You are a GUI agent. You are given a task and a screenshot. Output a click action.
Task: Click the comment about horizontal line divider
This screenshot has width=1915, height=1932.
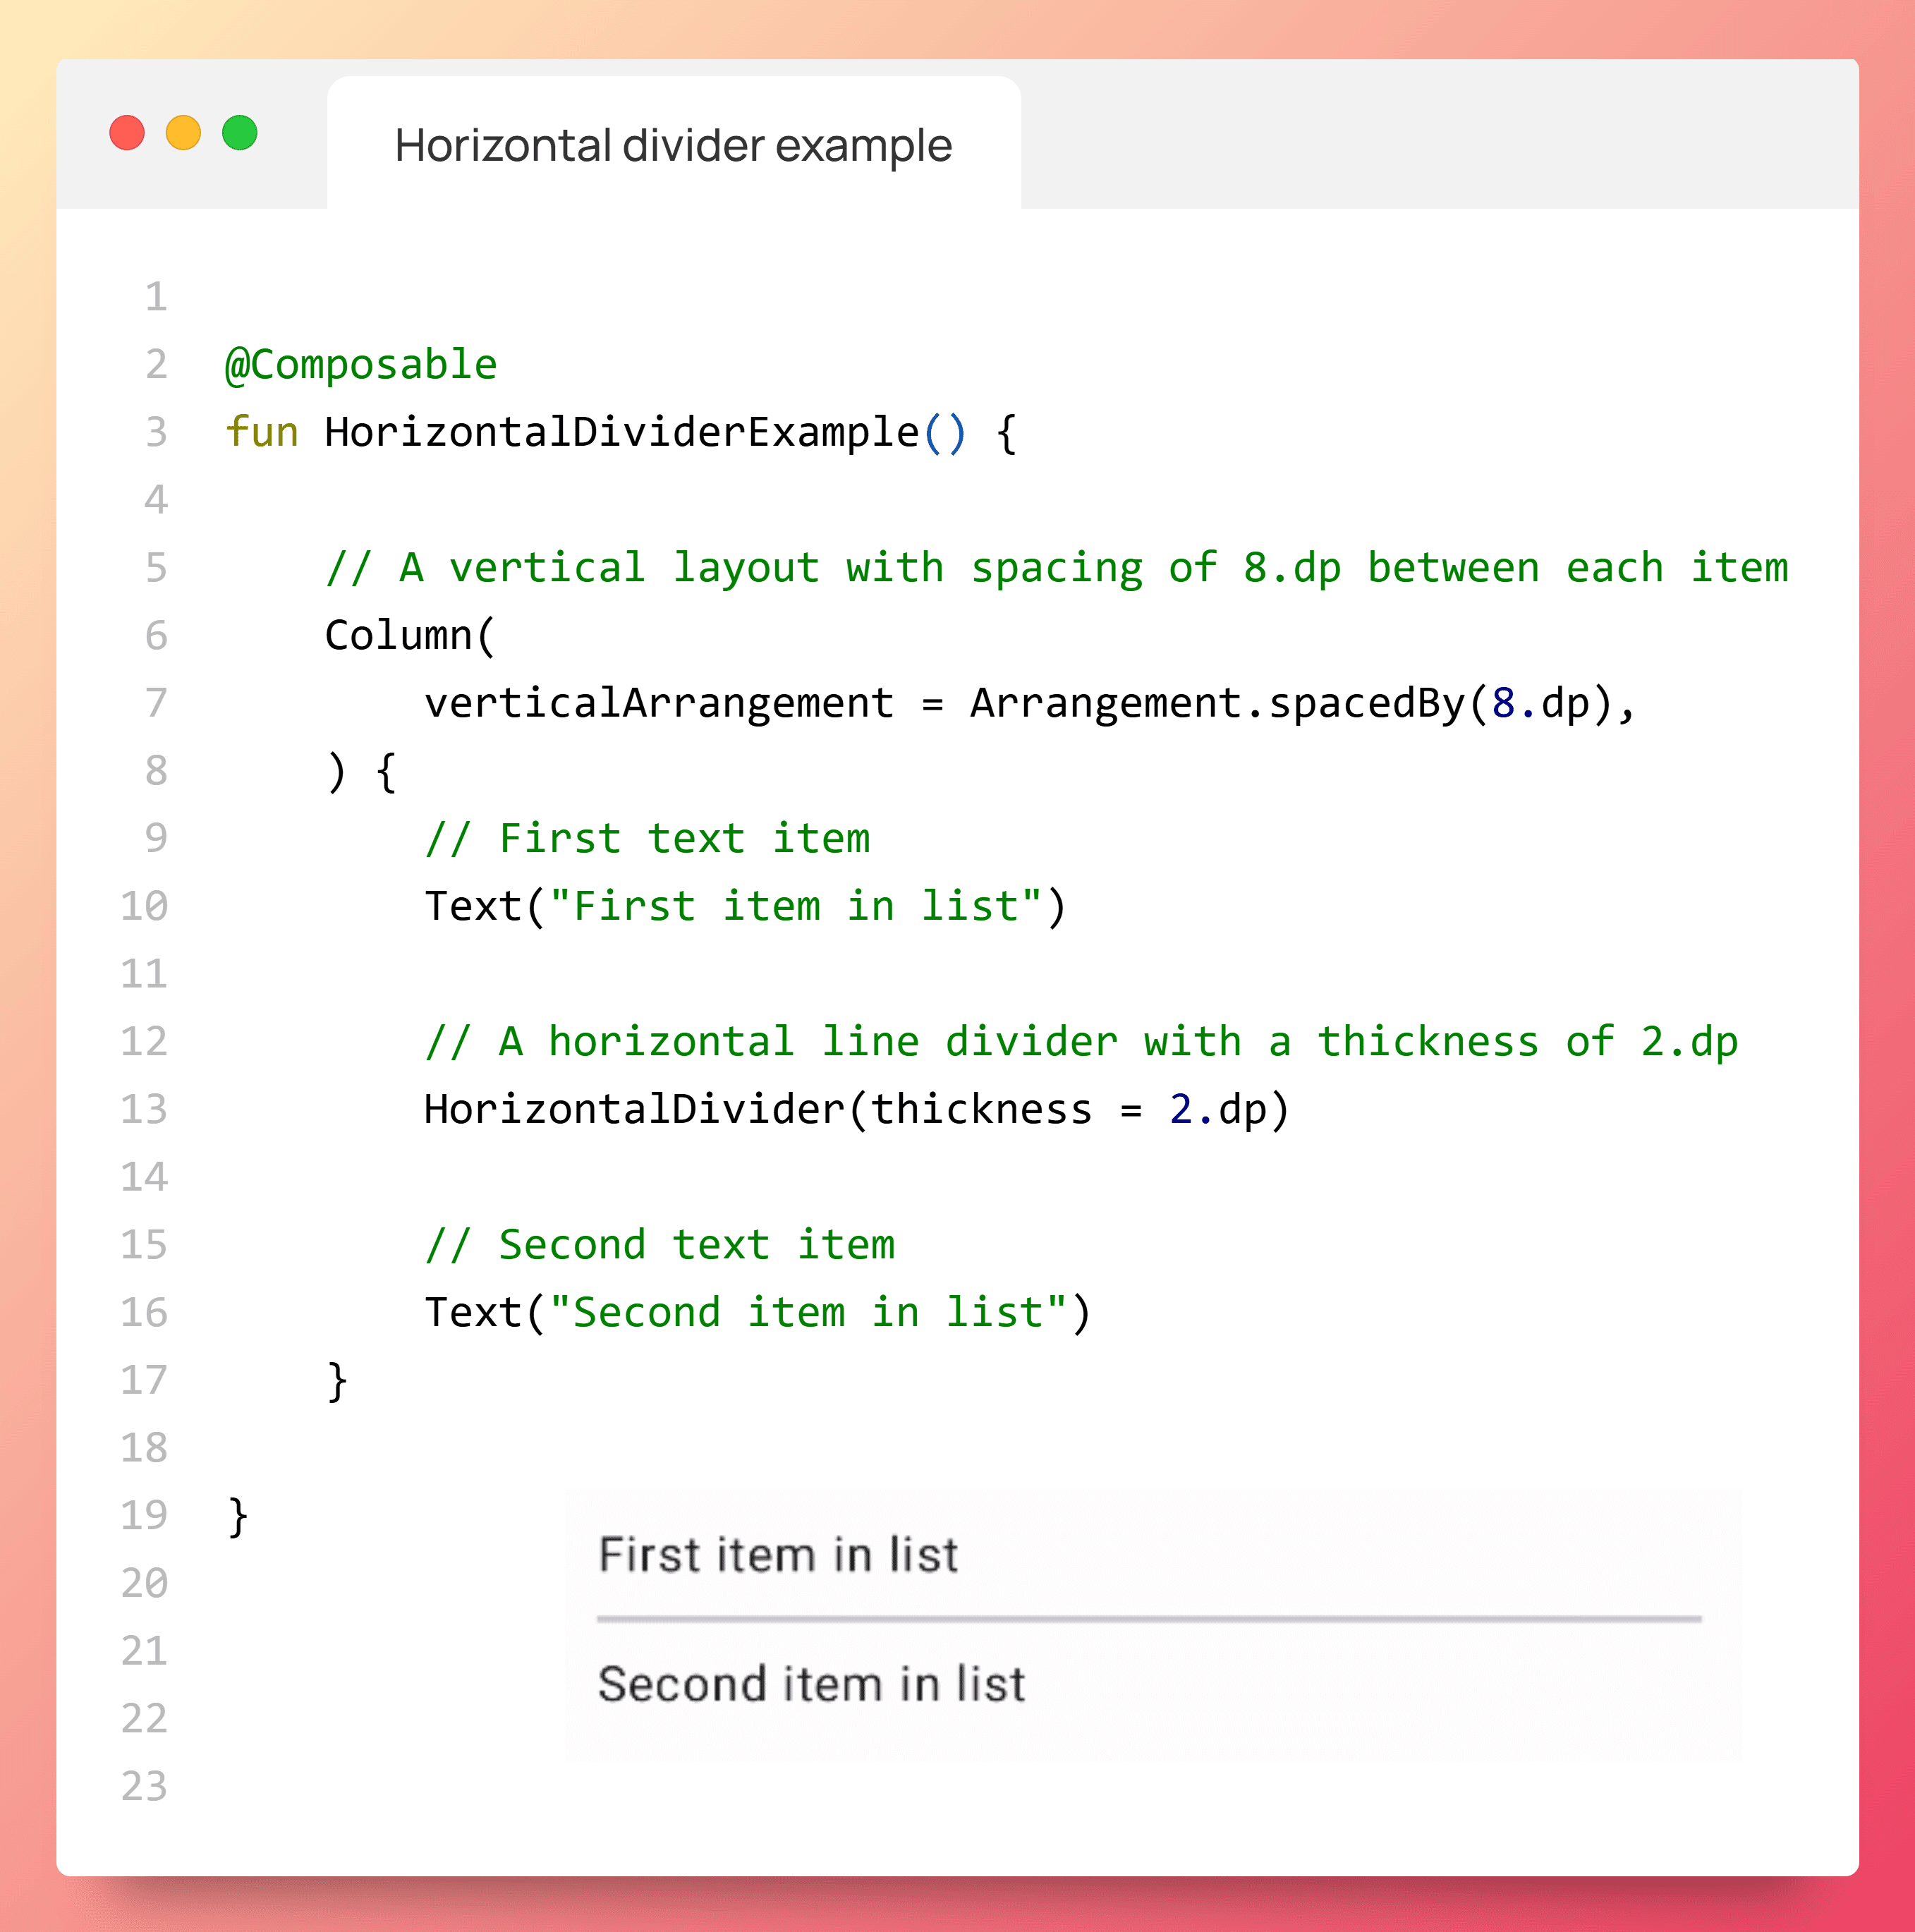tap(1080, 1042)
